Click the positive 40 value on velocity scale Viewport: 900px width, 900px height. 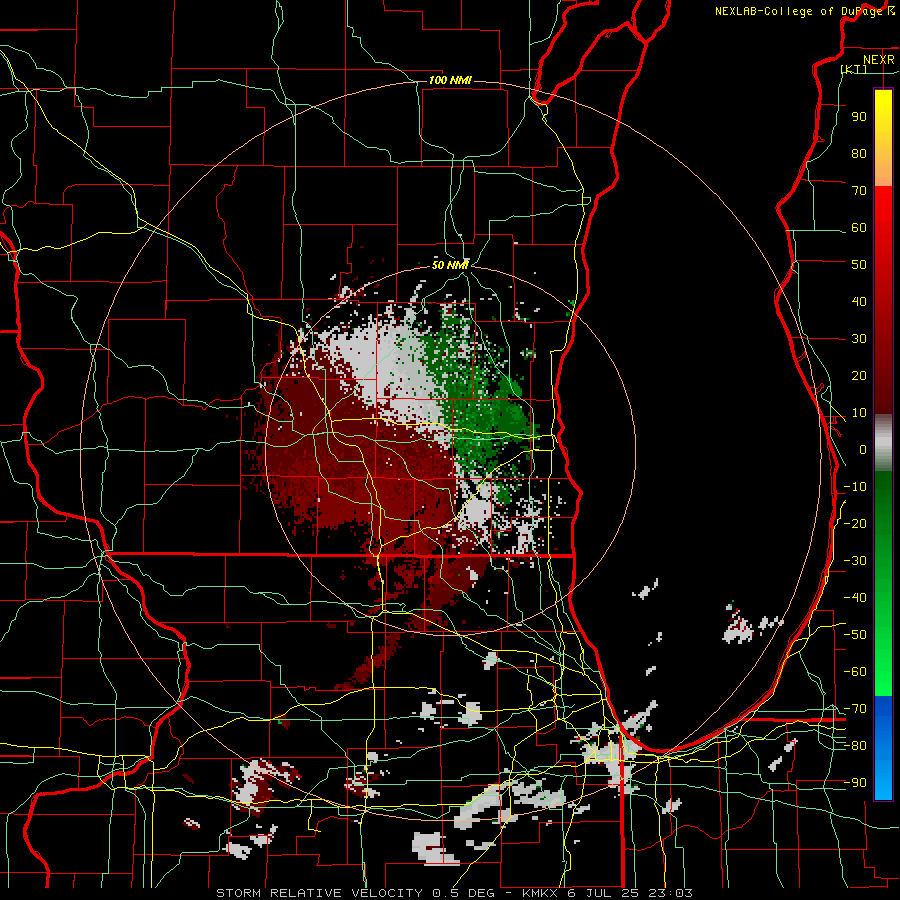click(x=859, y=302)
